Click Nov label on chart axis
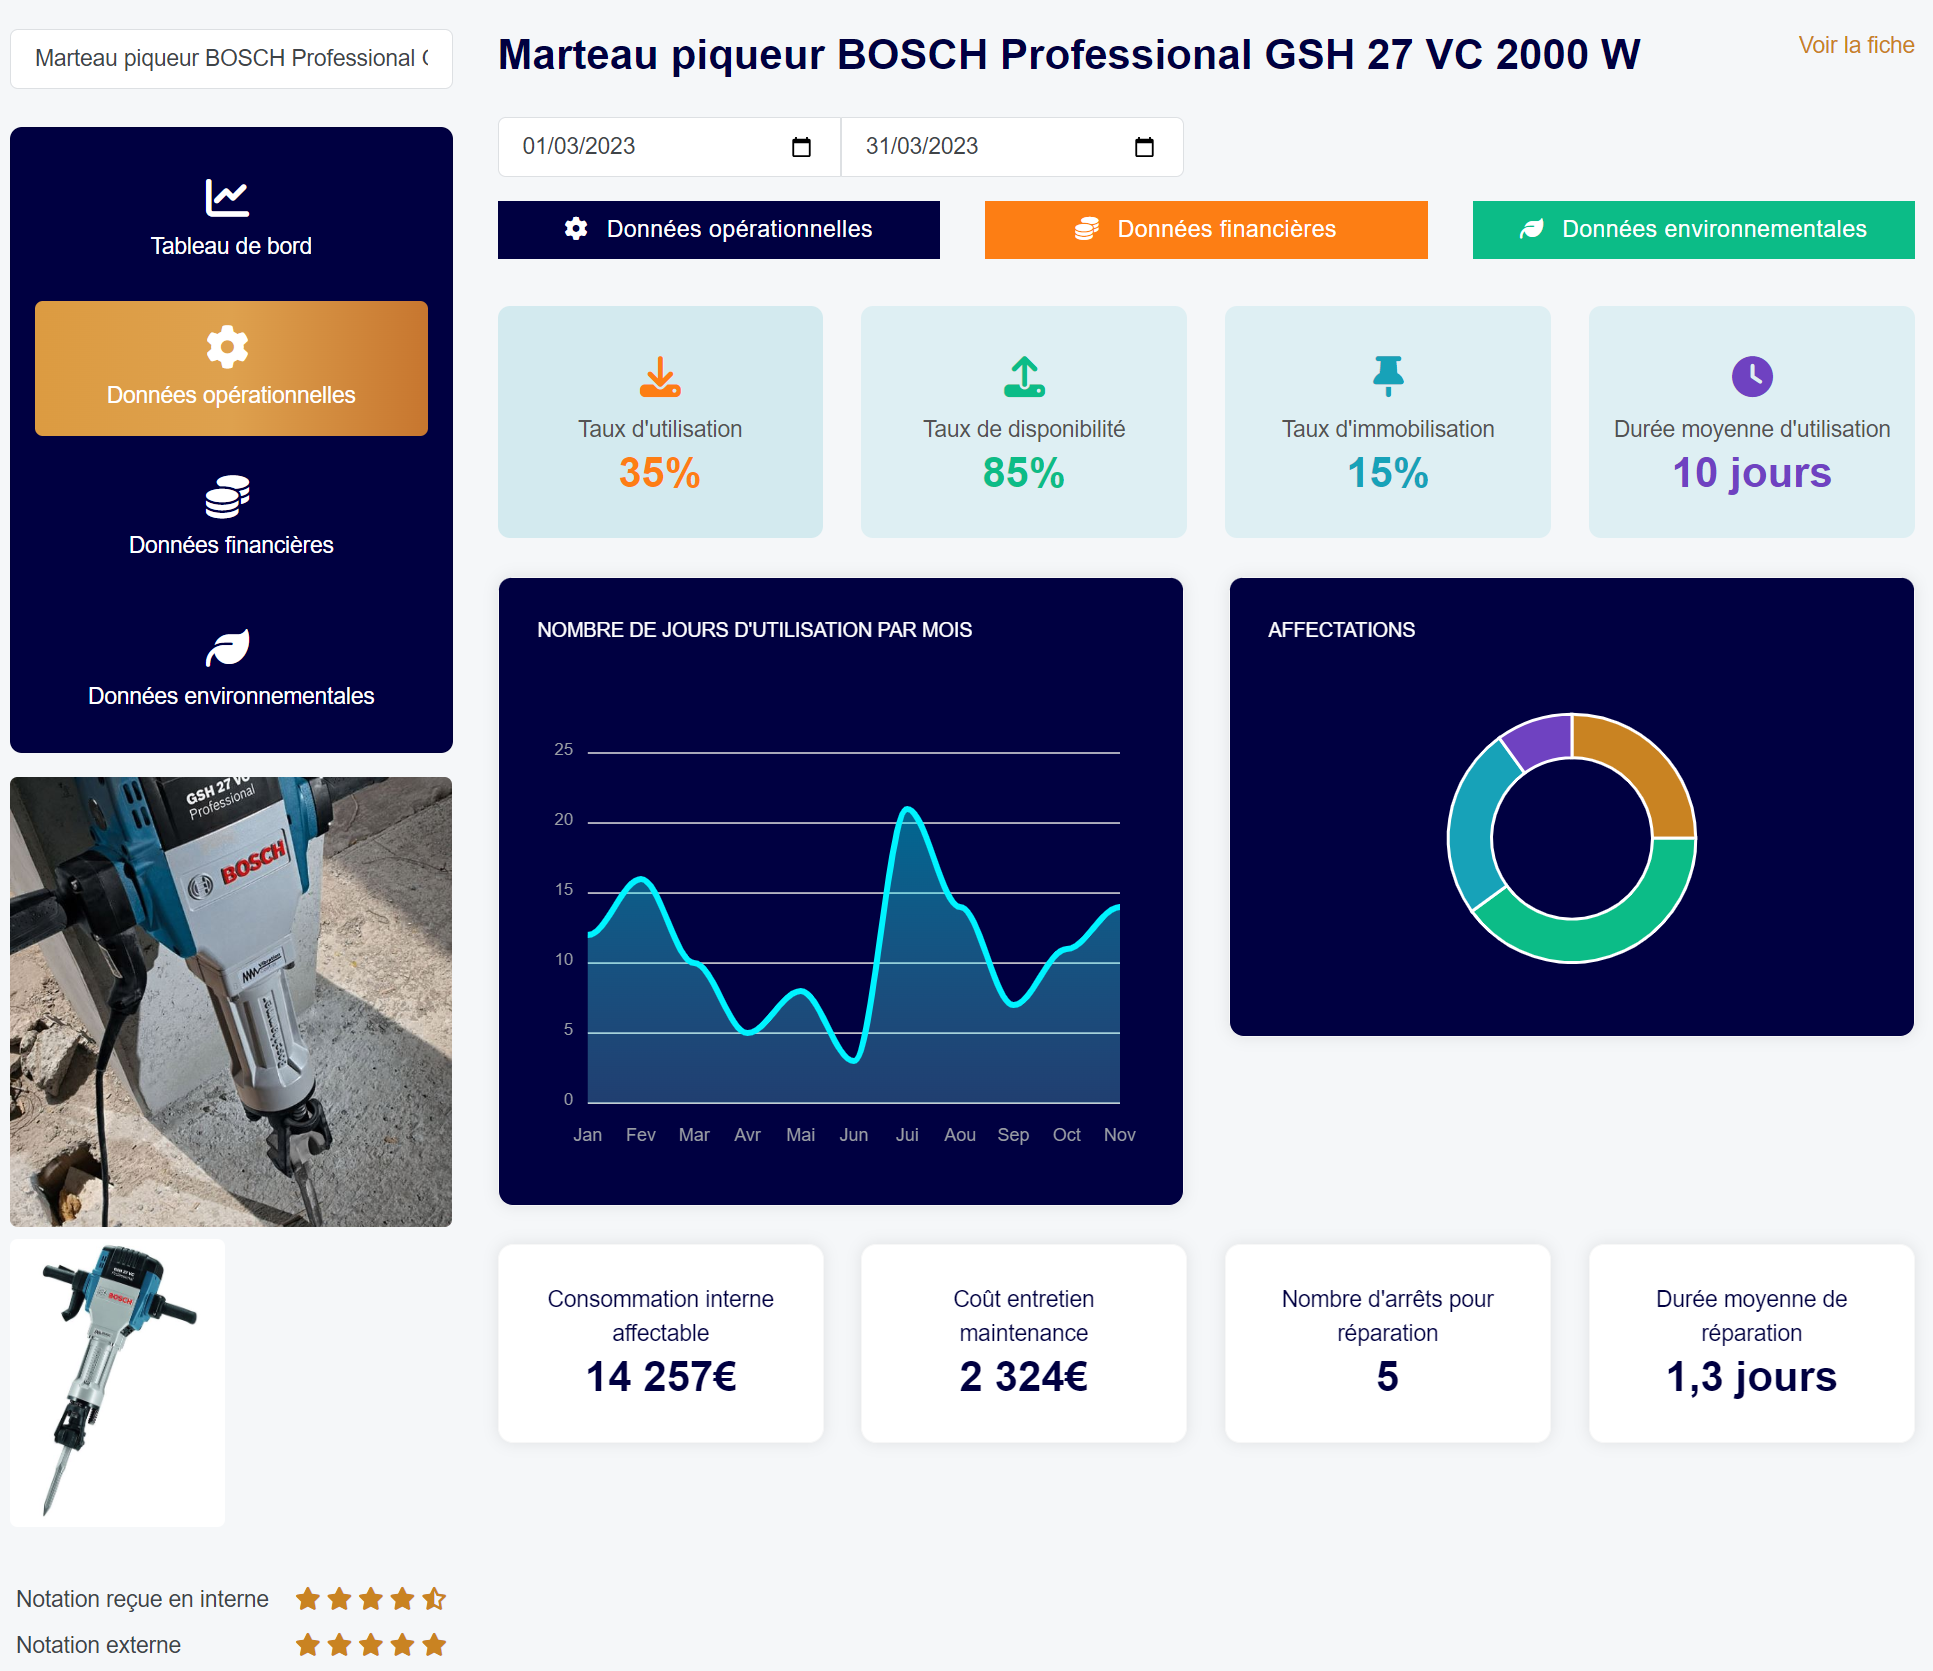Image resolution: width=1933 pixels, height=1671 pixels. (1120, 1135)
